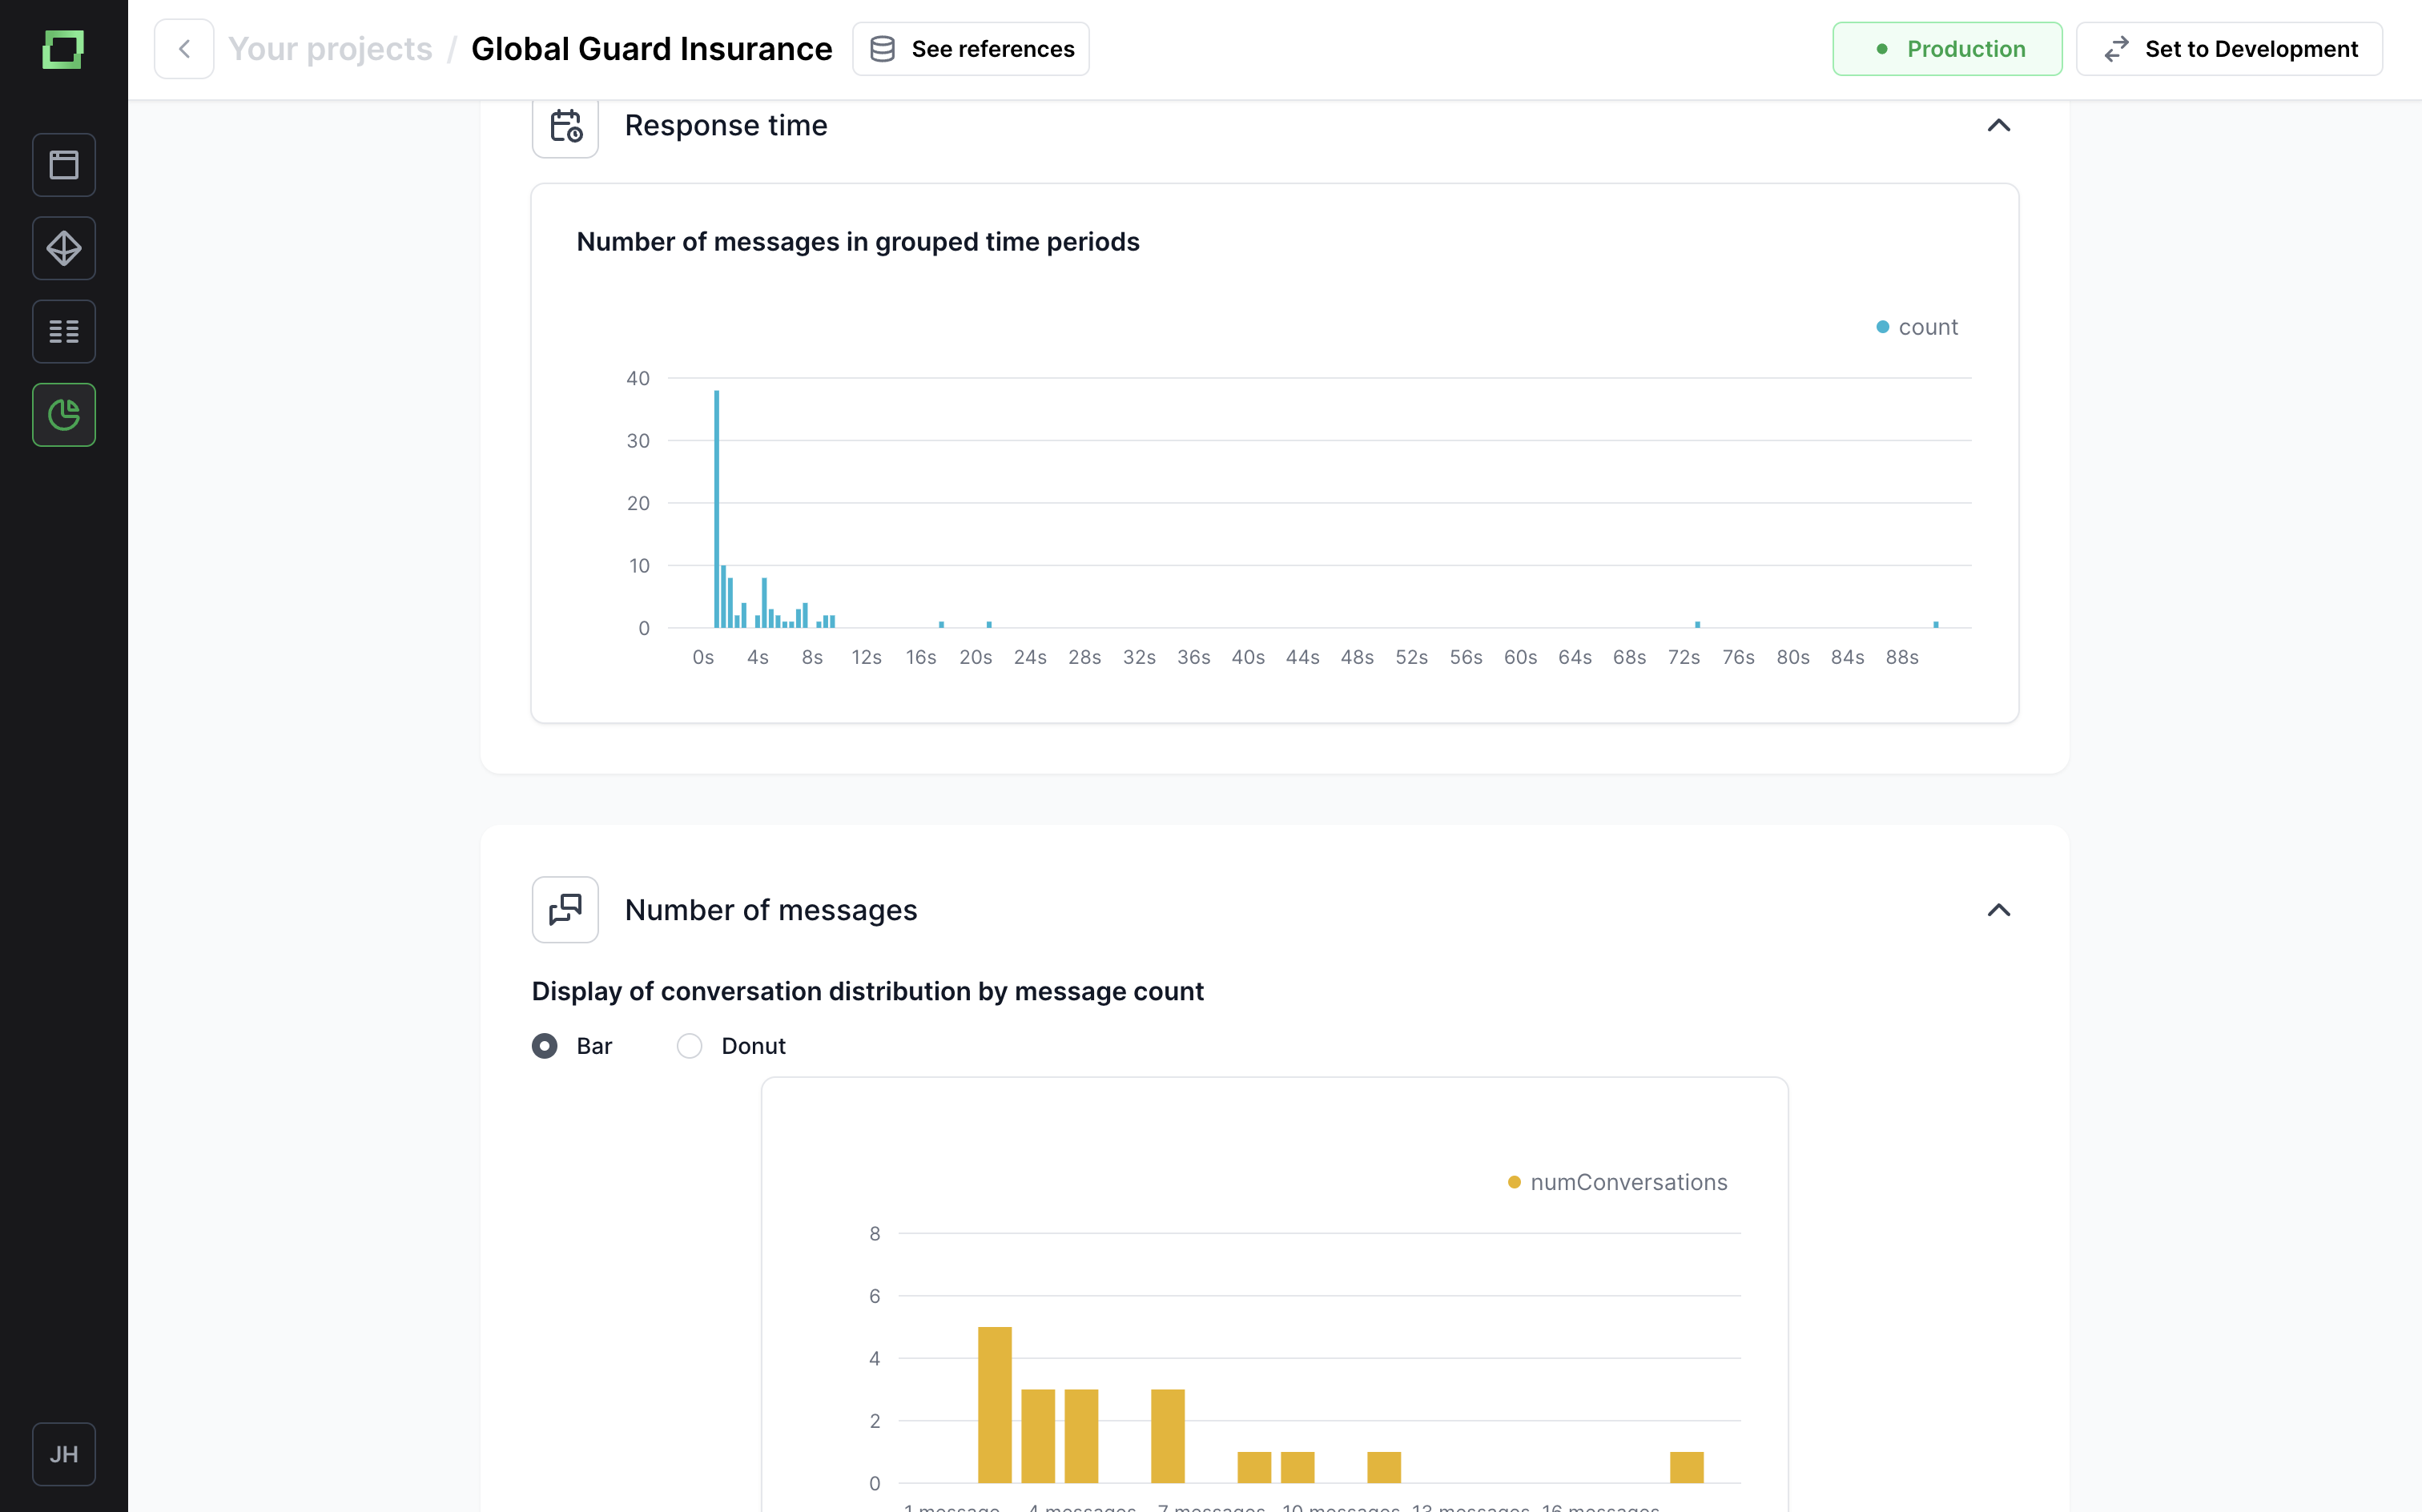Click the green app logo icon
Viewport: 2422px width, 1512px height.
pyautogui.click(x=63, y=49)
